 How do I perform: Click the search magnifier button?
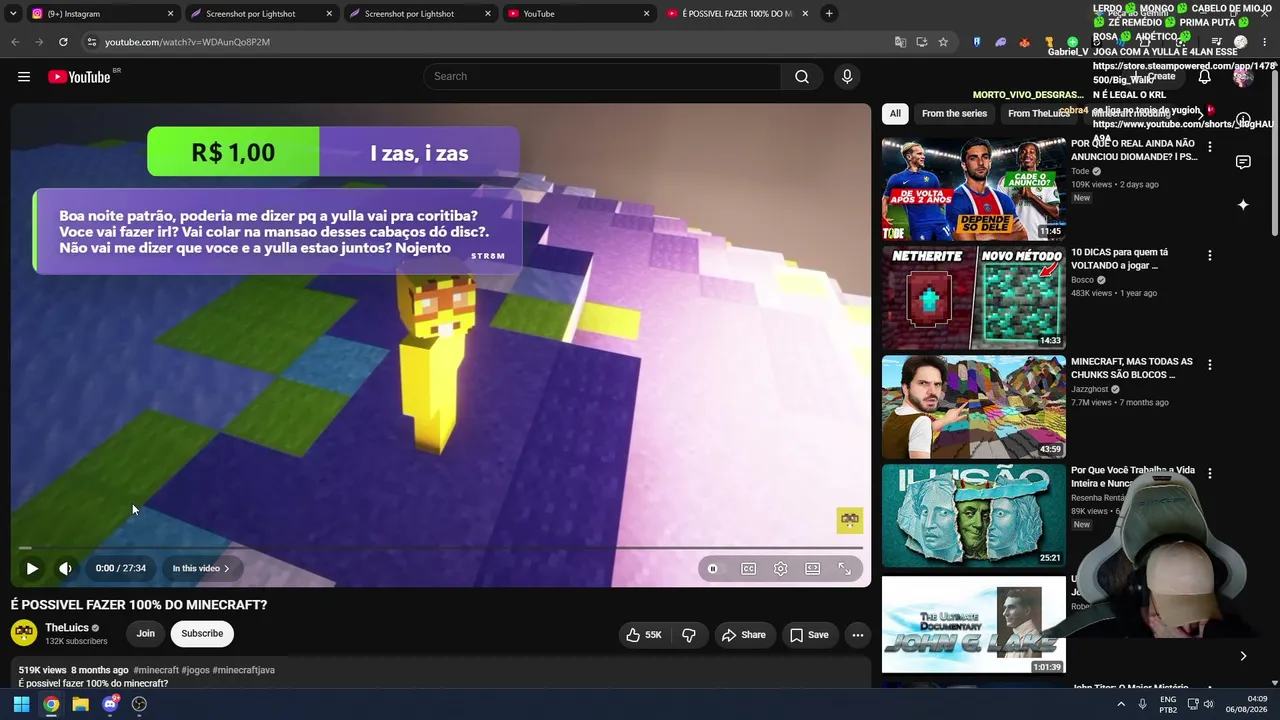tap(802, 77)
